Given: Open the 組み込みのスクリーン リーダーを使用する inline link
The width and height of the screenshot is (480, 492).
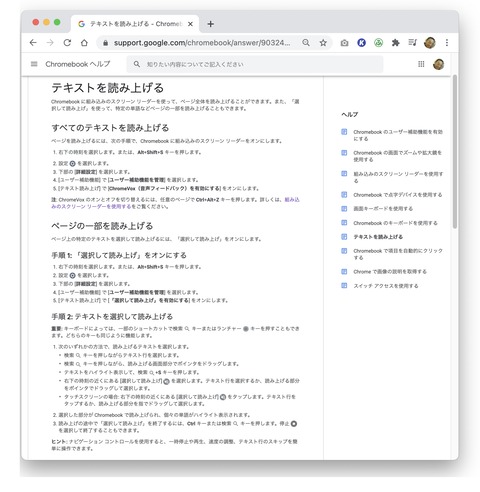Looking at the screenshot, I should click(175, 203).
